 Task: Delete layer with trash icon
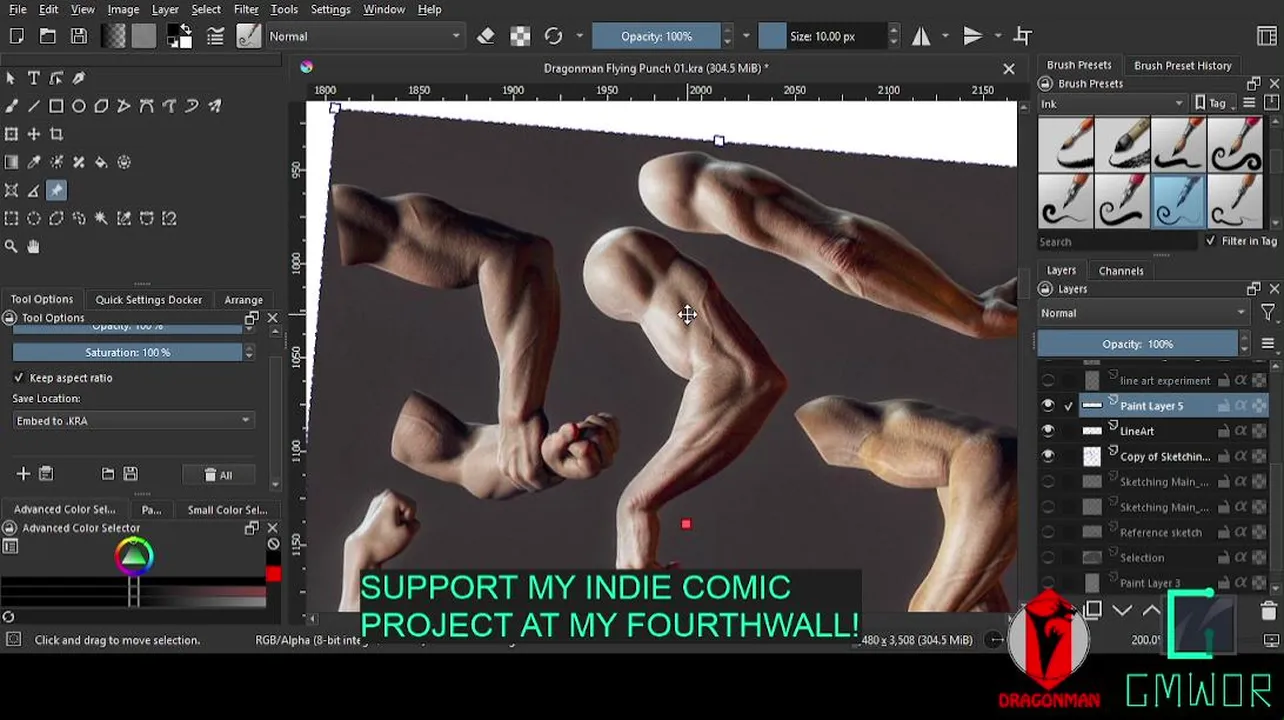click(1268, 610)
